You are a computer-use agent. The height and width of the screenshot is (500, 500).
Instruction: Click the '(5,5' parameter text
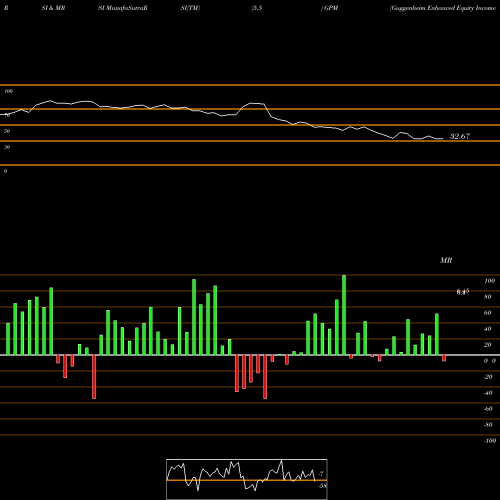click(257, 8)
